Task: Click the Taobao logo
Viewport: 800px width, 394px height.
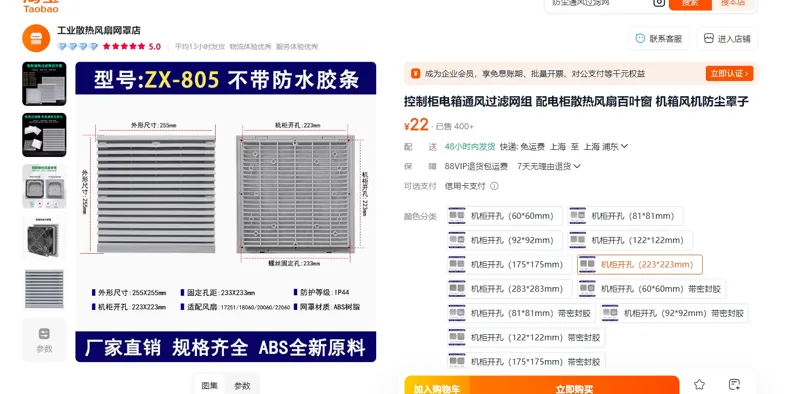Action: coord(41,6)
